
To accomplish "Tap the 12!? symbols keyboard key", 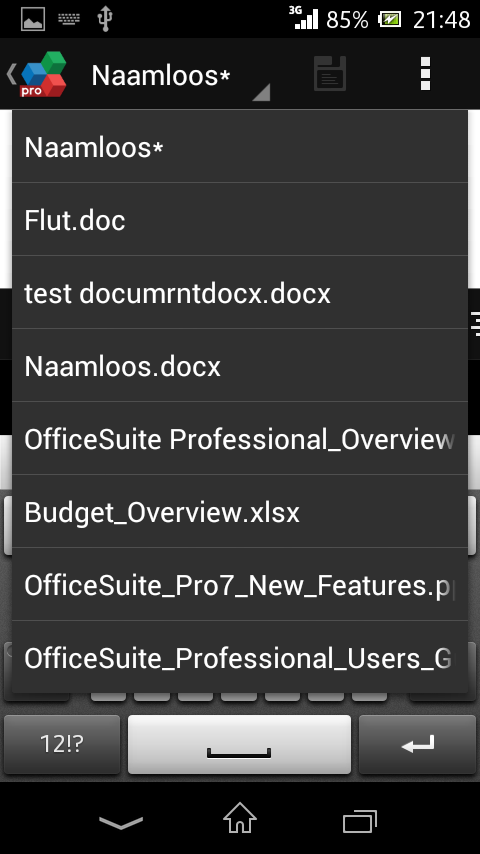I will coord(62,744).
